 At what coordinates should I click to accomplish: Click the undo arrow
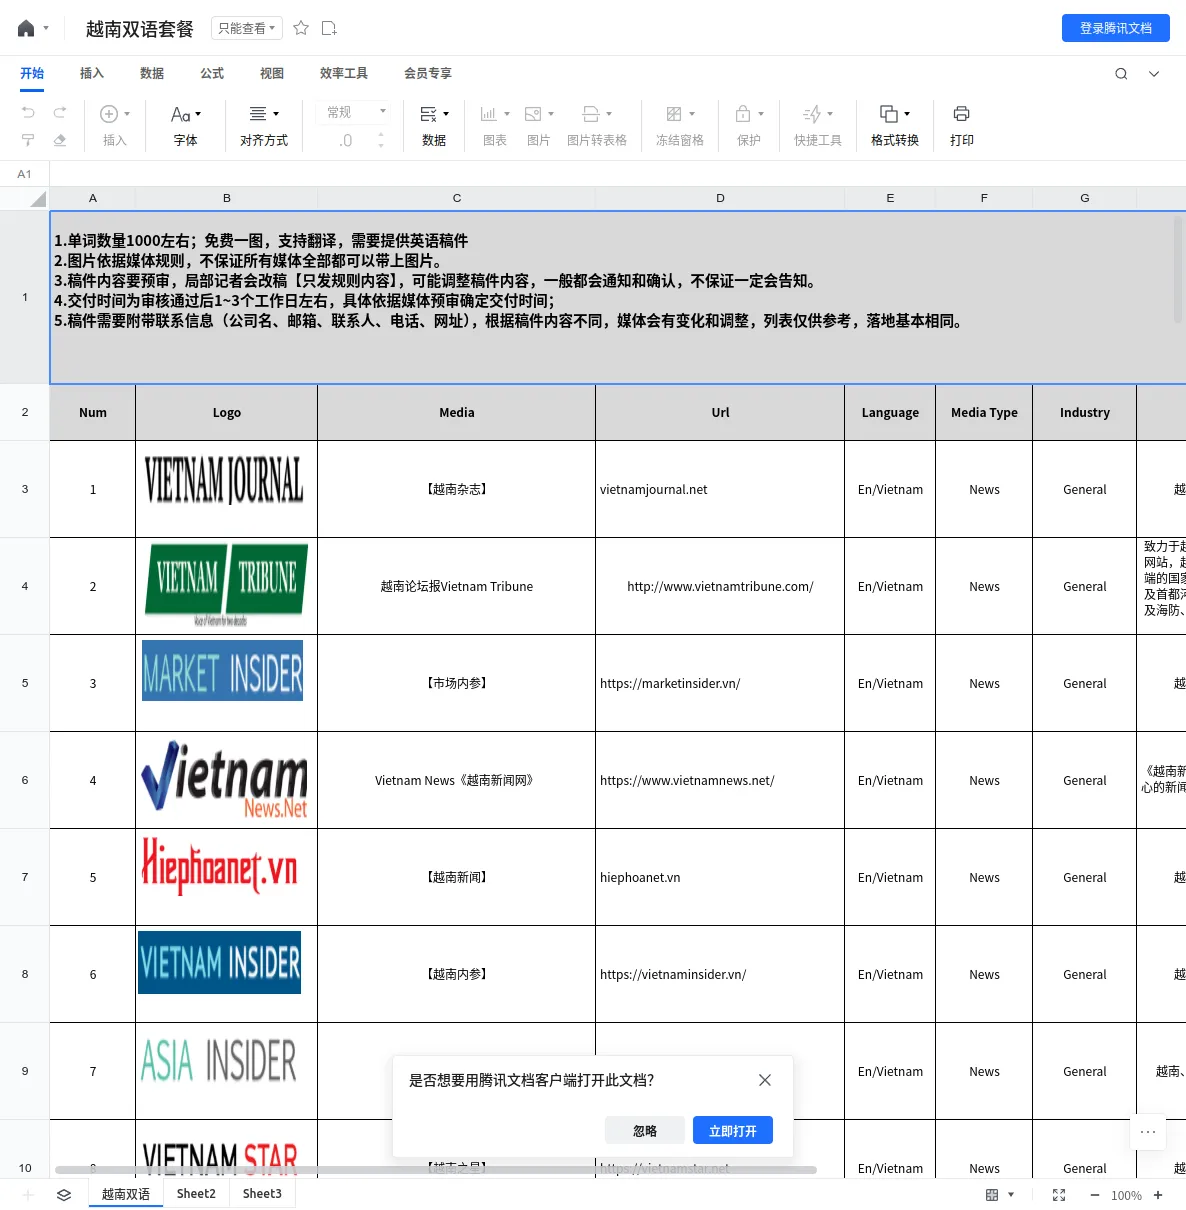tap(28, 112)
